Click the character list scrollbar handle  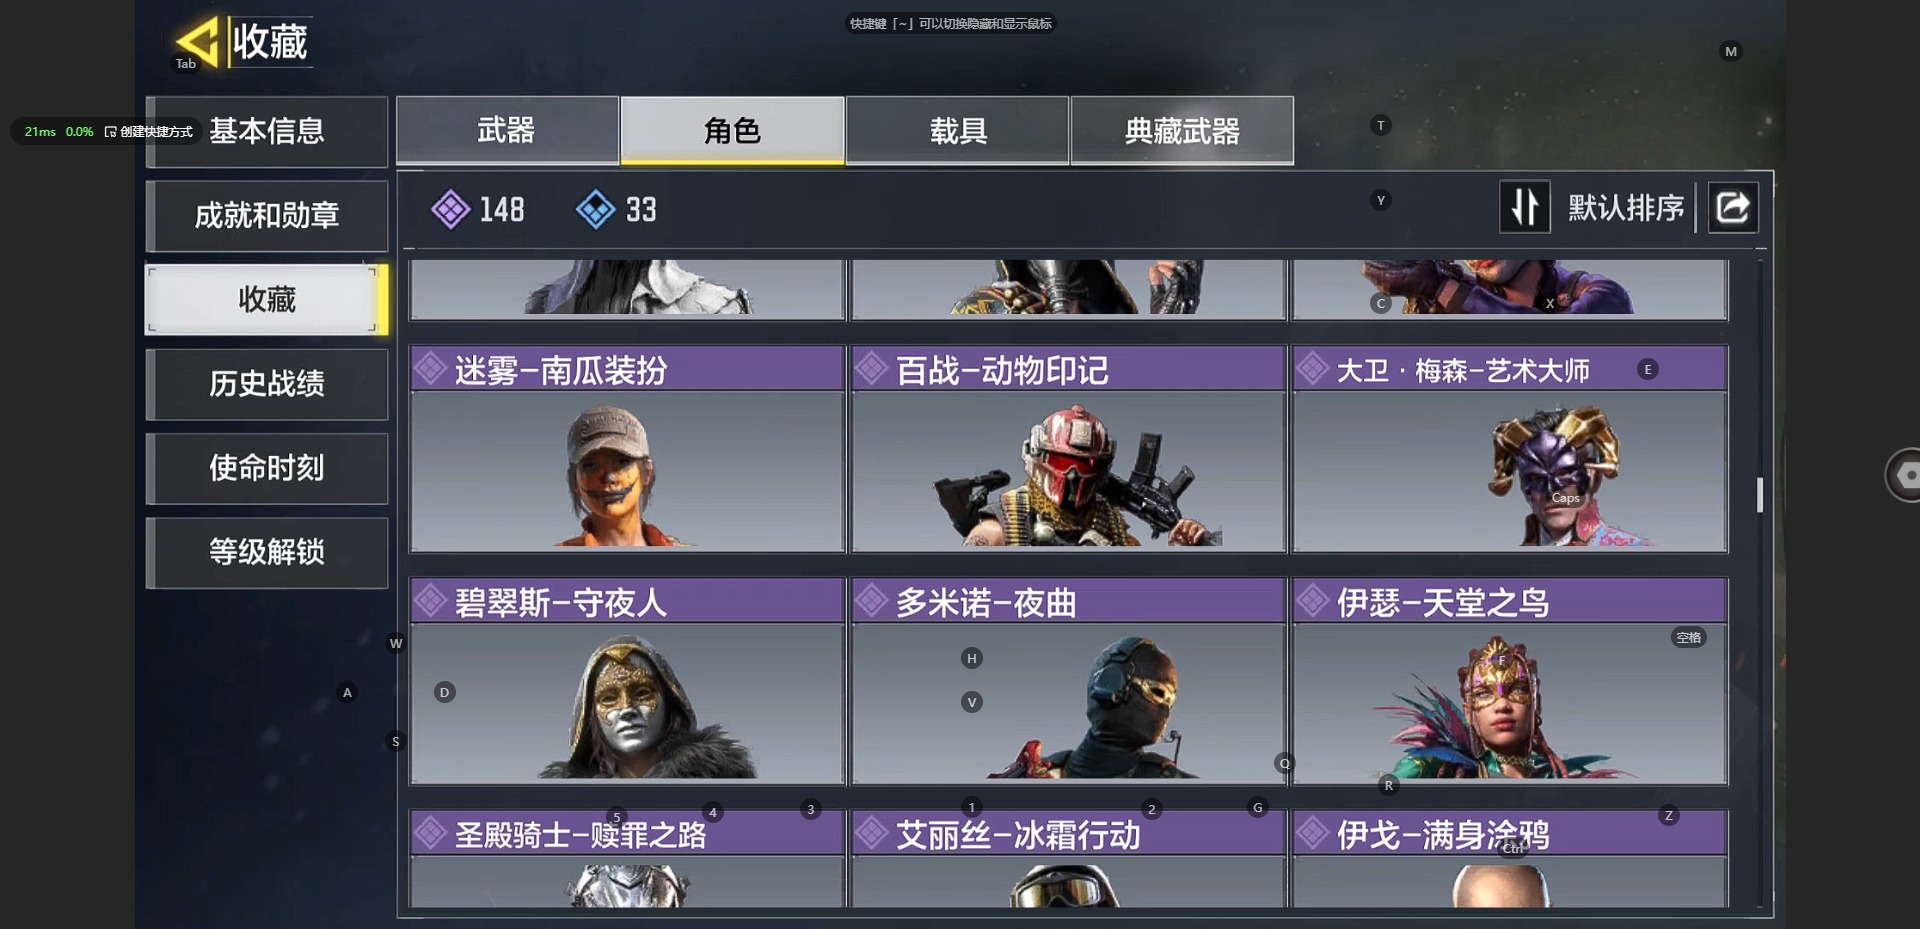click(x=1760, y=495)
